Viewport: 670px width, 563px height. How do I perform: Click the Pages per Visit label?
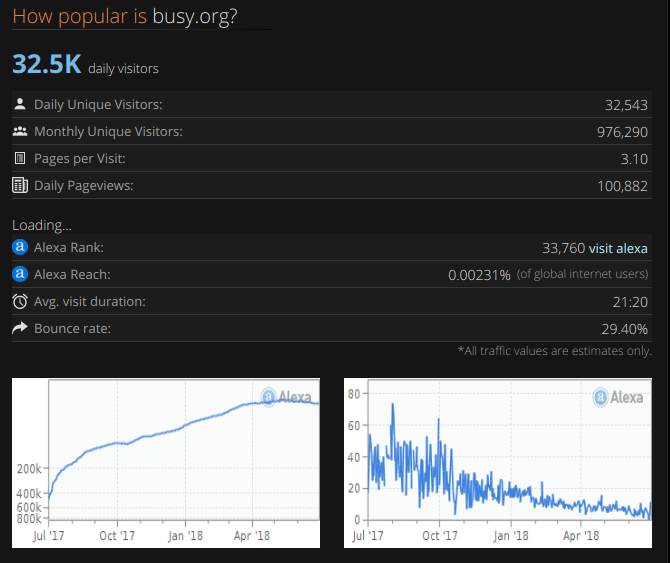[79, 158]
